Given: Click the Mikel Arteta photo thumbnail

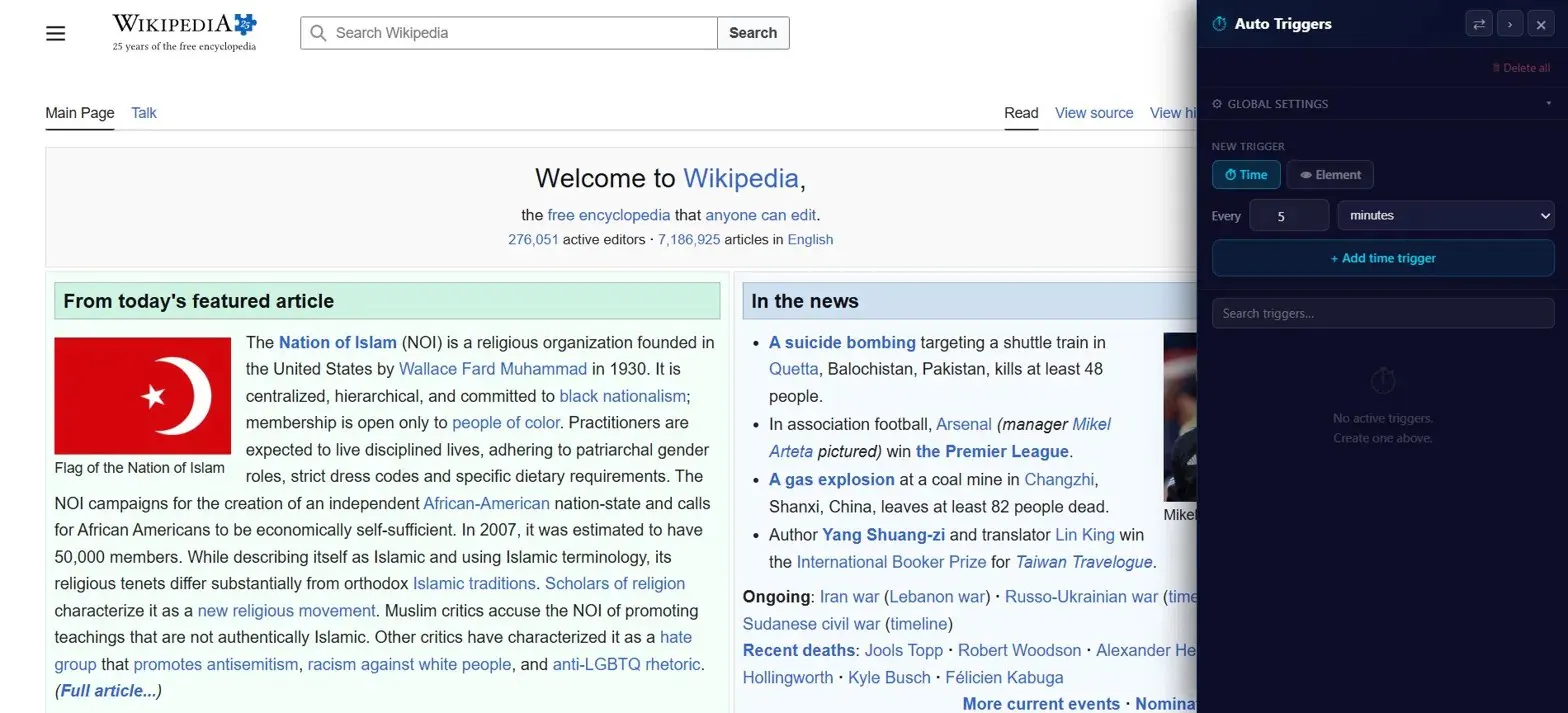Looking at the screenshot, I should coord(1180,417).
